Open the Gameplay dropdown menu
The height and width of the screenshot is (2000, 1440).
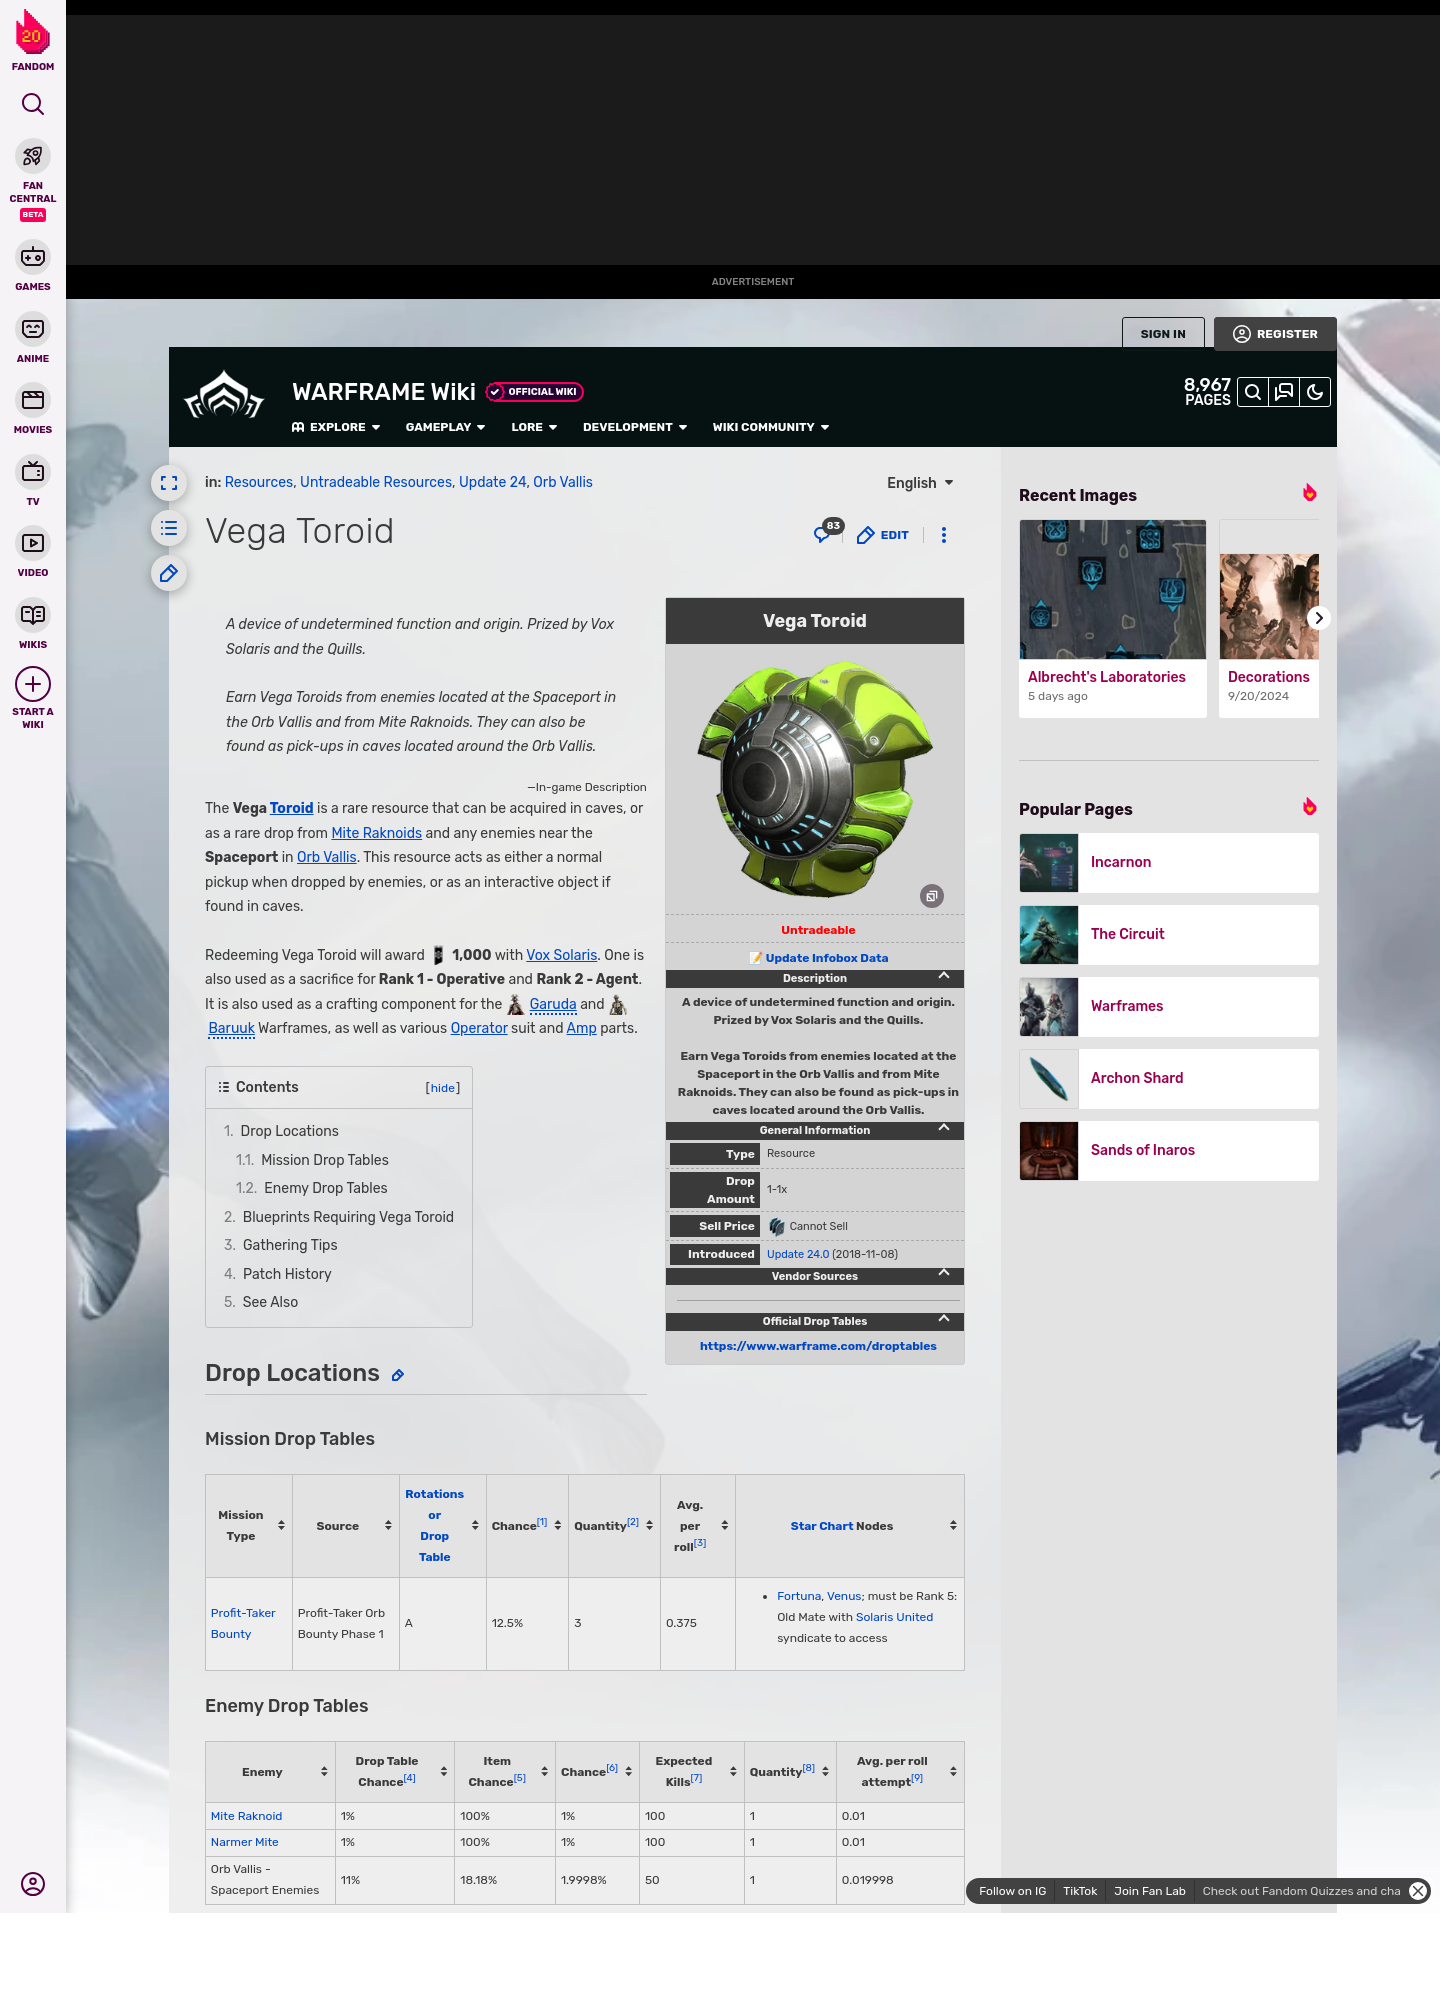click(445, 427)
